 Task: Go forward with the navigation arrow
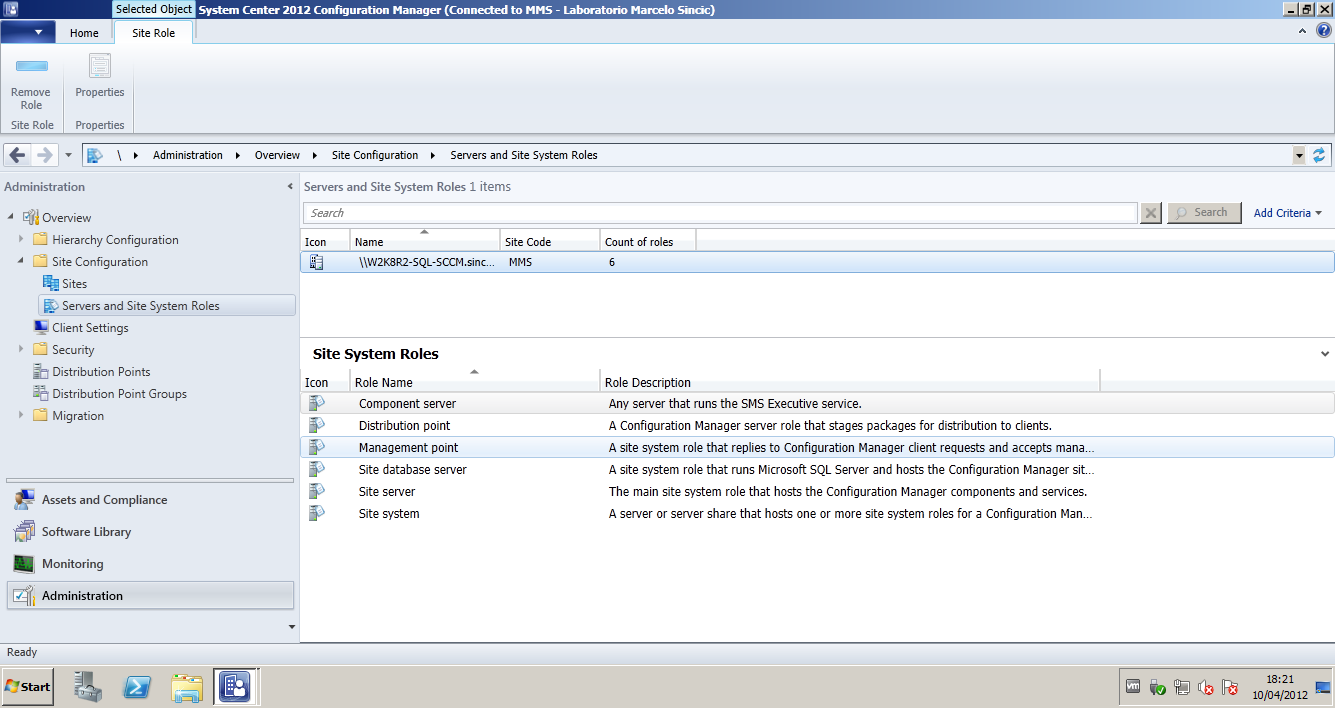click(44, 155)
